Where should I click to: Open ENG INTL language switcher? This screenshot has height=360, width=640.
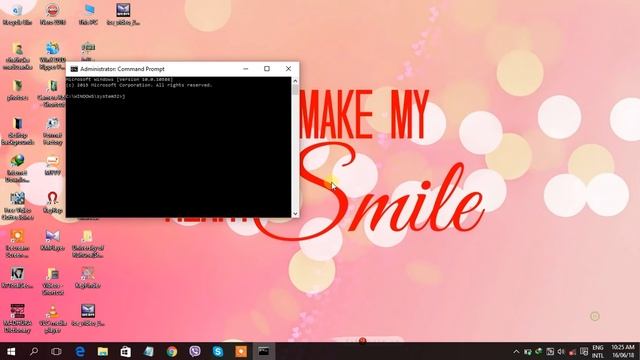tap(598, 351)
